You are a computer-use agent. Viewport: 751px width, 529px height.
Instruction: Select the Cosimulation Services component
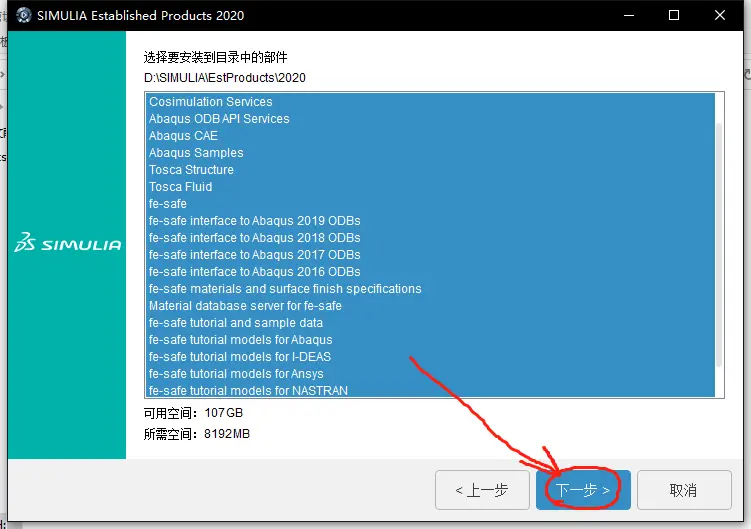[430, 102]
